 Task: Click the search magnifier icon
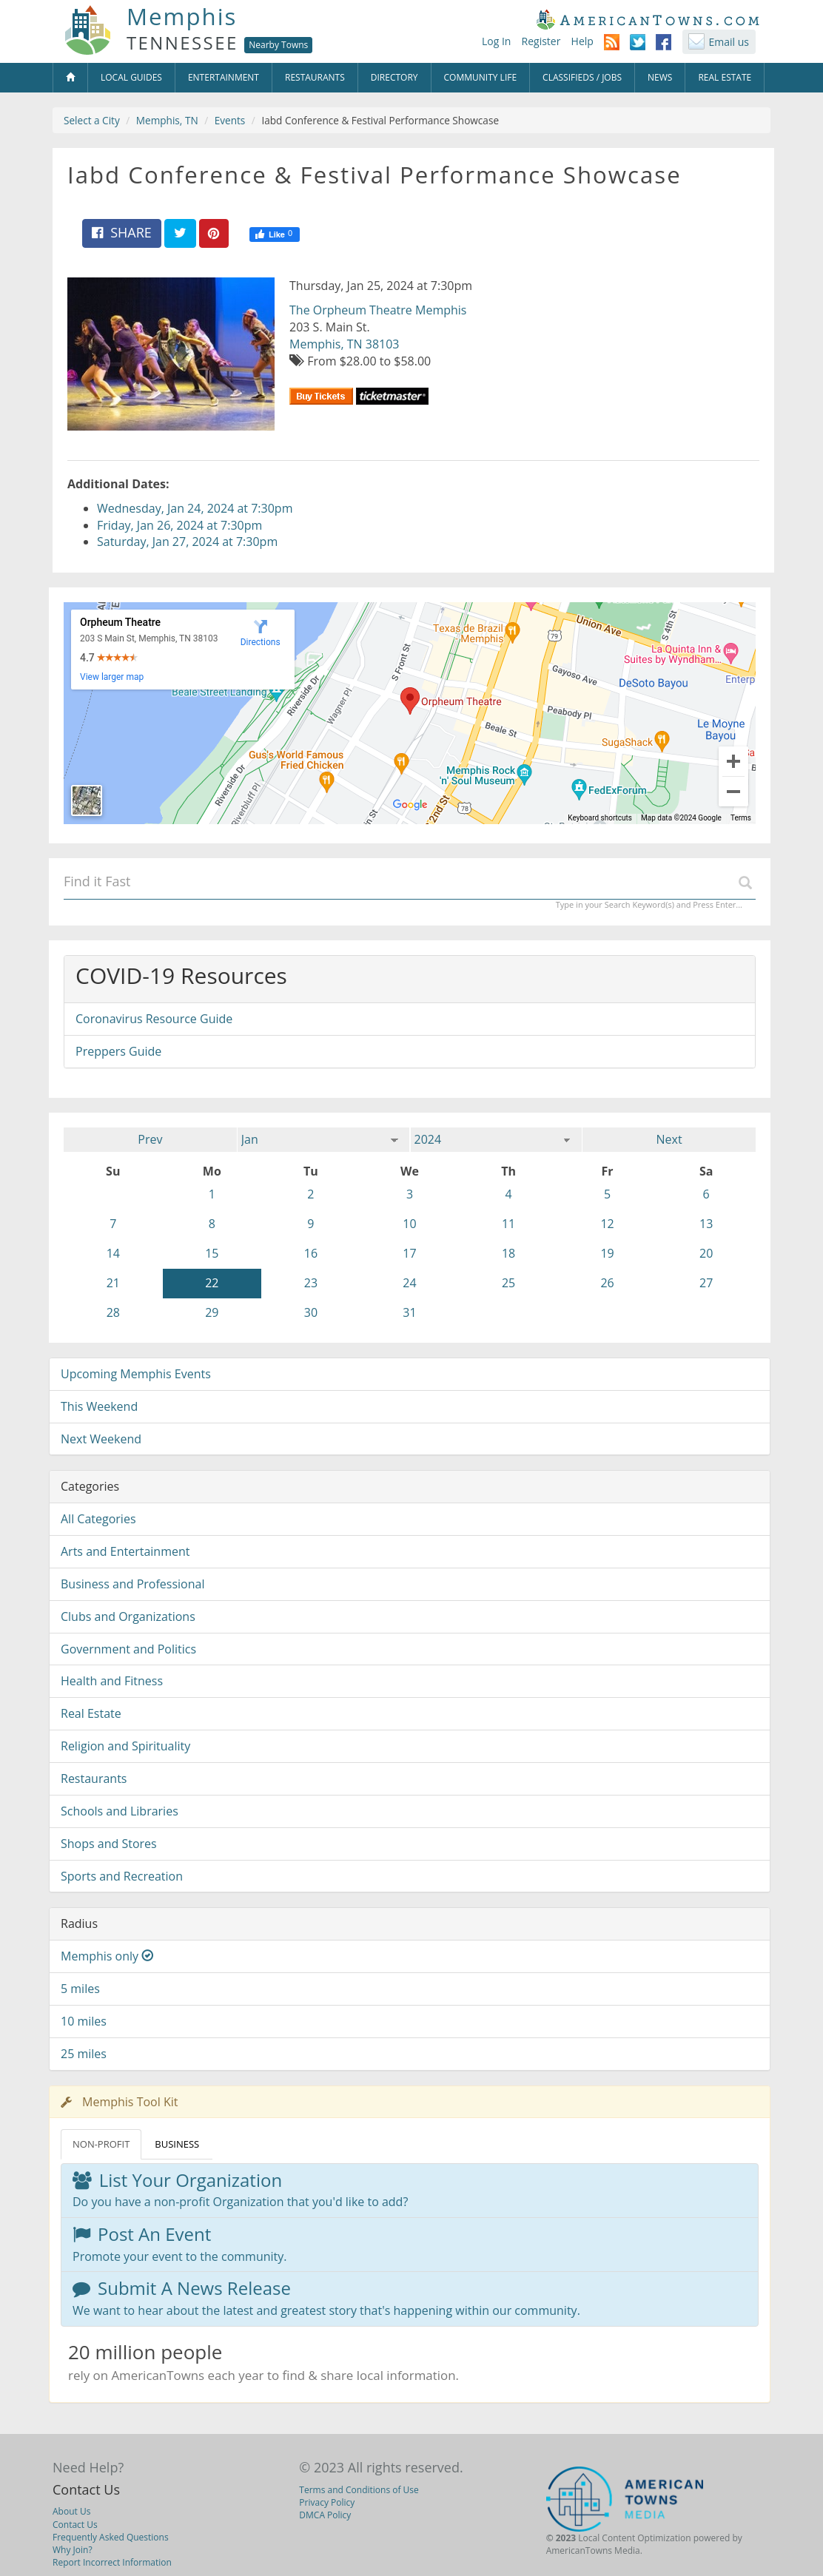coord(745,882)
